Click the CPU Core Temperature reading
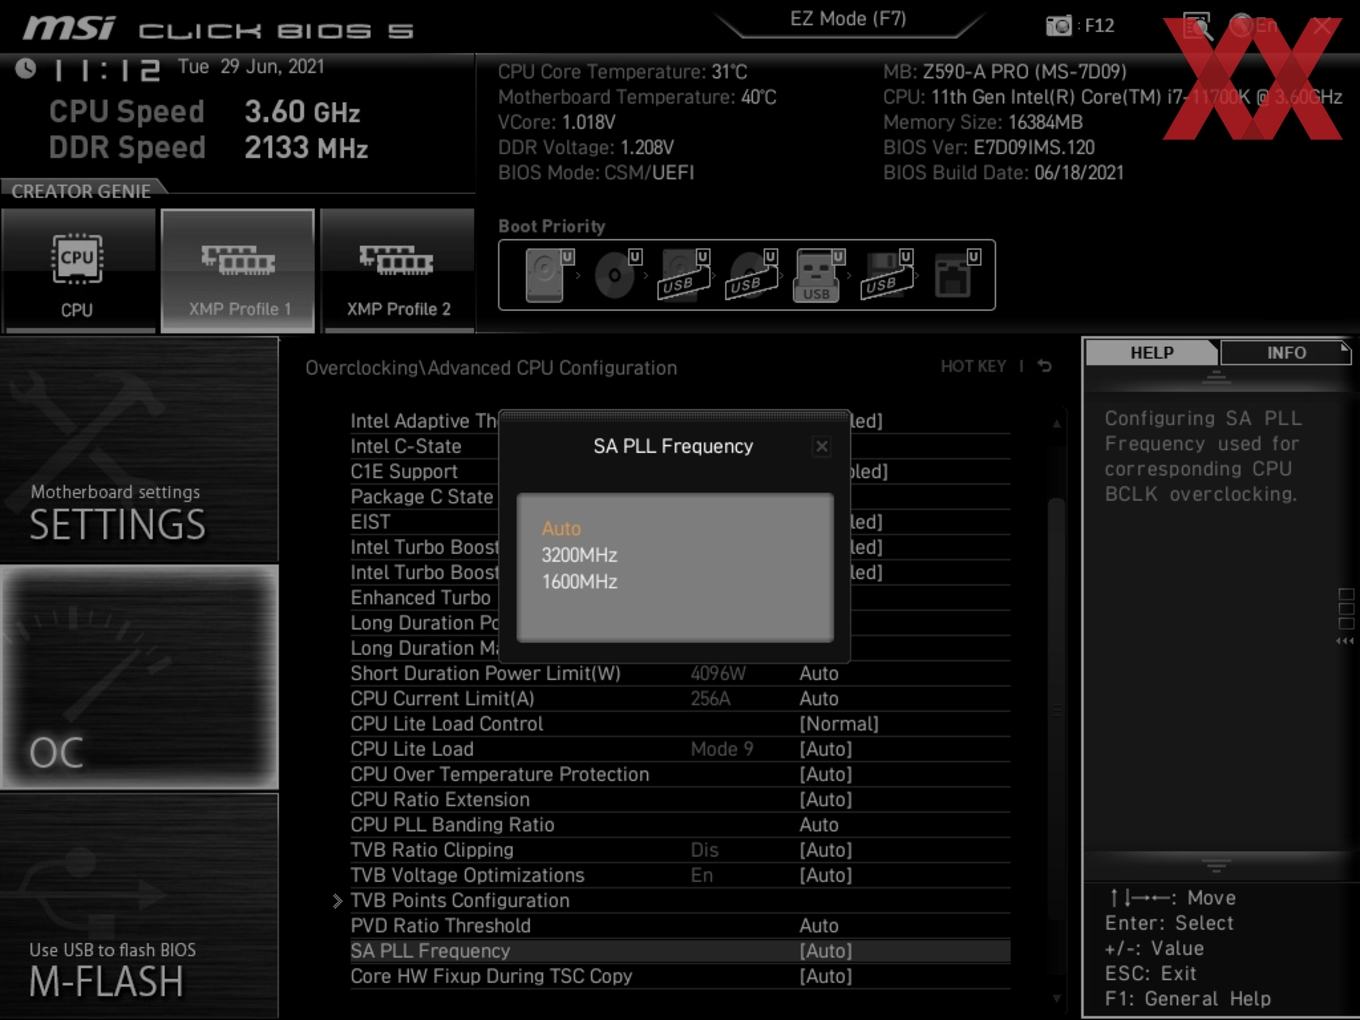 (623, 72)
